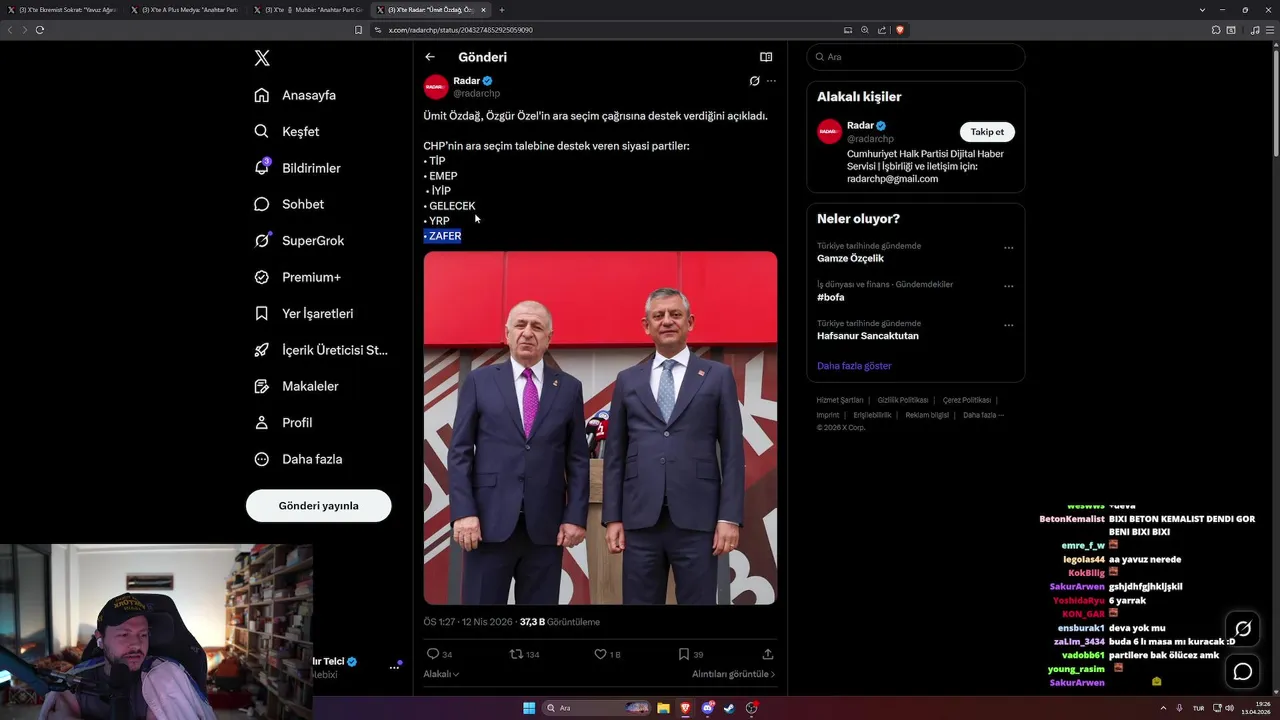Click the Grok icon on Radar's post

(754, 81)
